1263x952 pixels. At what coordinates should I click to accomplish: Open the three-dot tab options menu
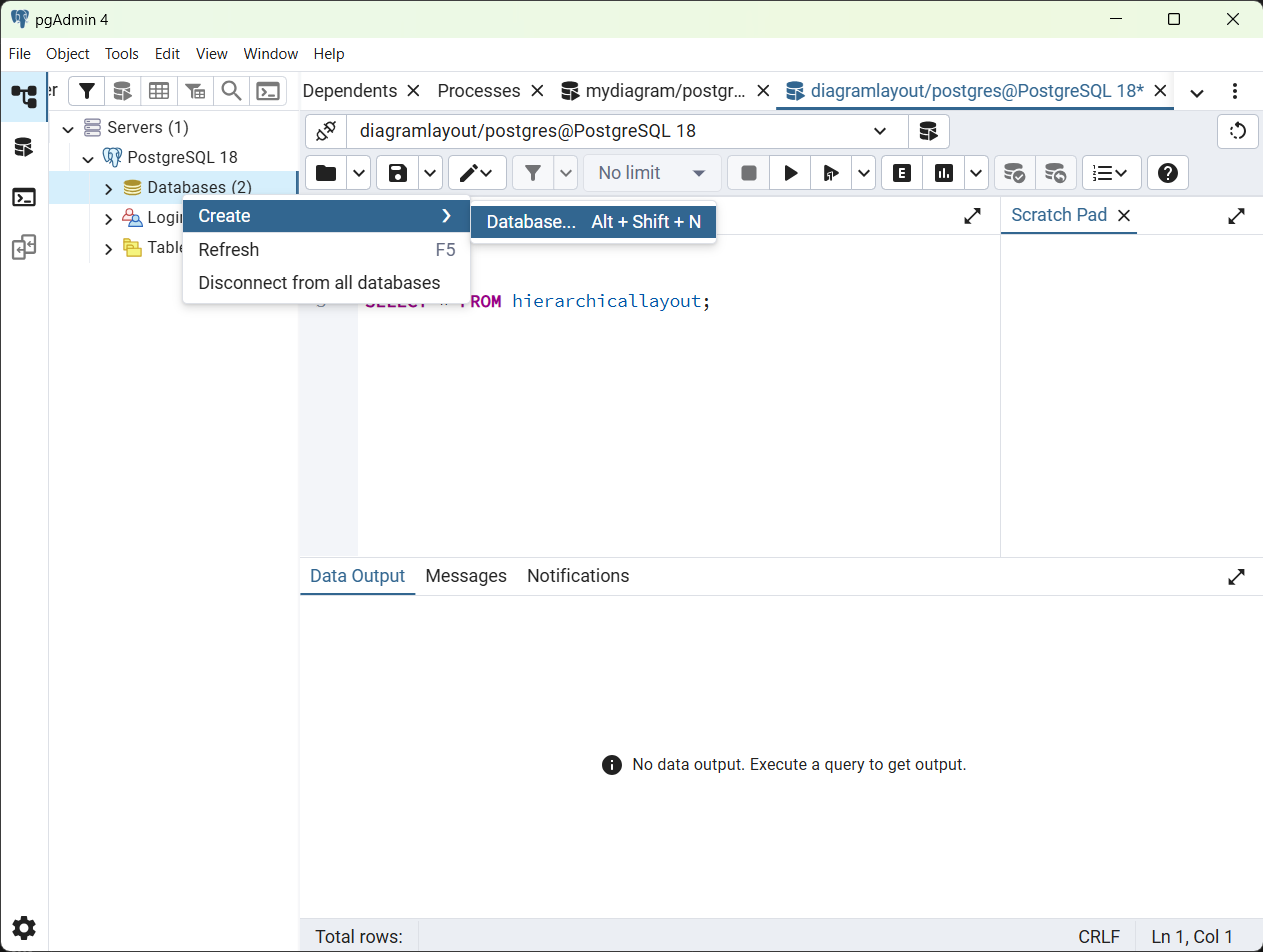pos(1236,92)
